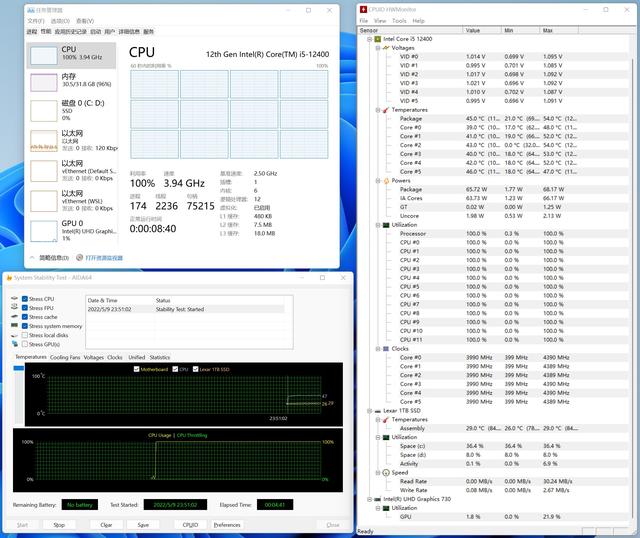Click the Stress cache chip icon
The height and width of the screenshot is (538, 640).
(14, 316)
